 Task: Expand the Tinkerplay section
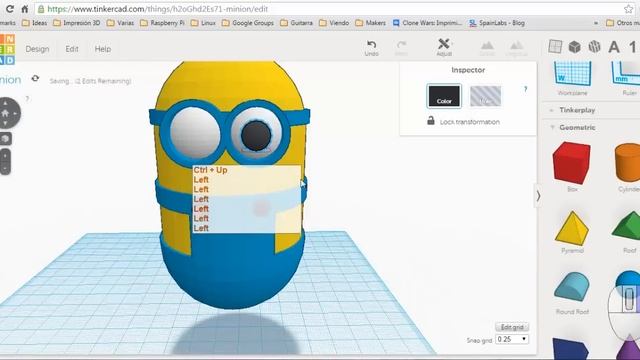click(x=577, y=110)
